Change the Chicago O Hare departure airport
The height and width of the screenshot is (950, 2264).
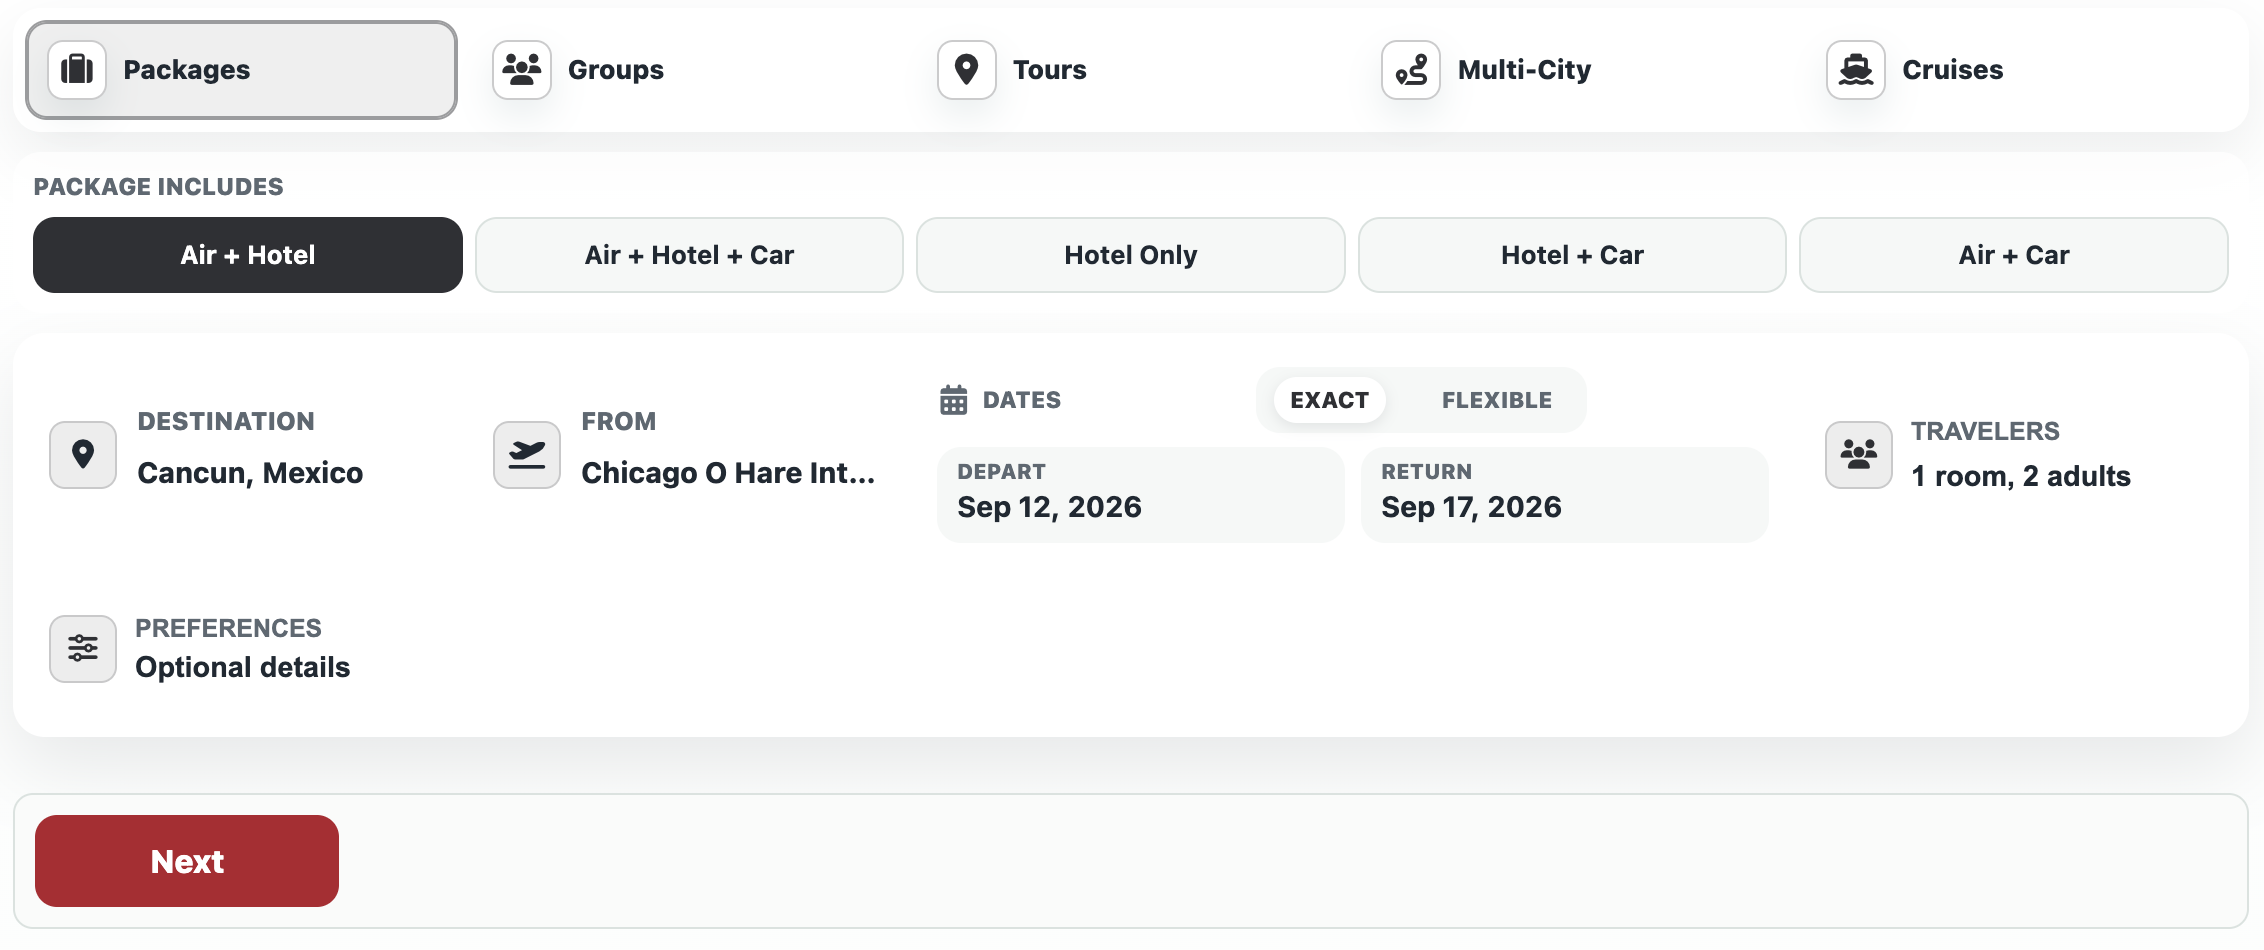click(x=728, y=473)
